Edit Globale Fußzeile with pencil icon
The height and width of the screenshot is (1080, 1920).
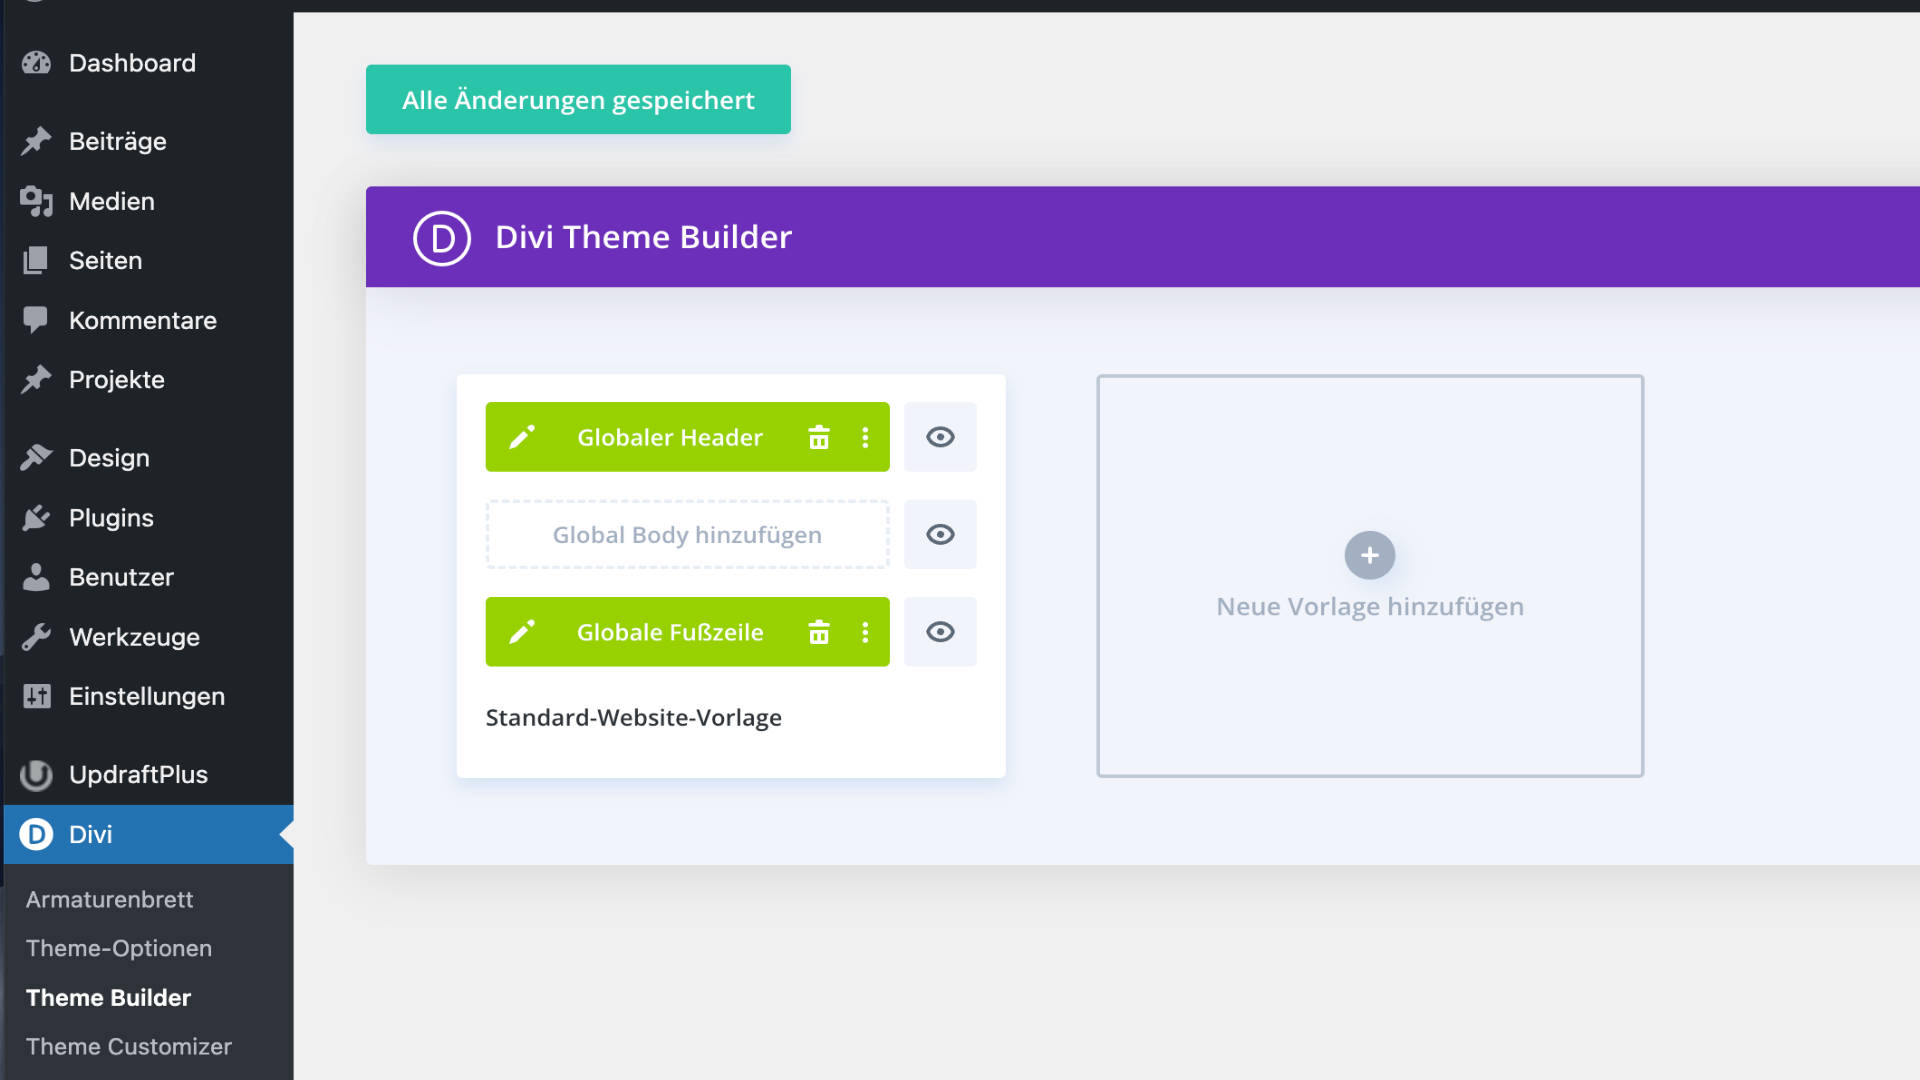[x=522, y=632]
